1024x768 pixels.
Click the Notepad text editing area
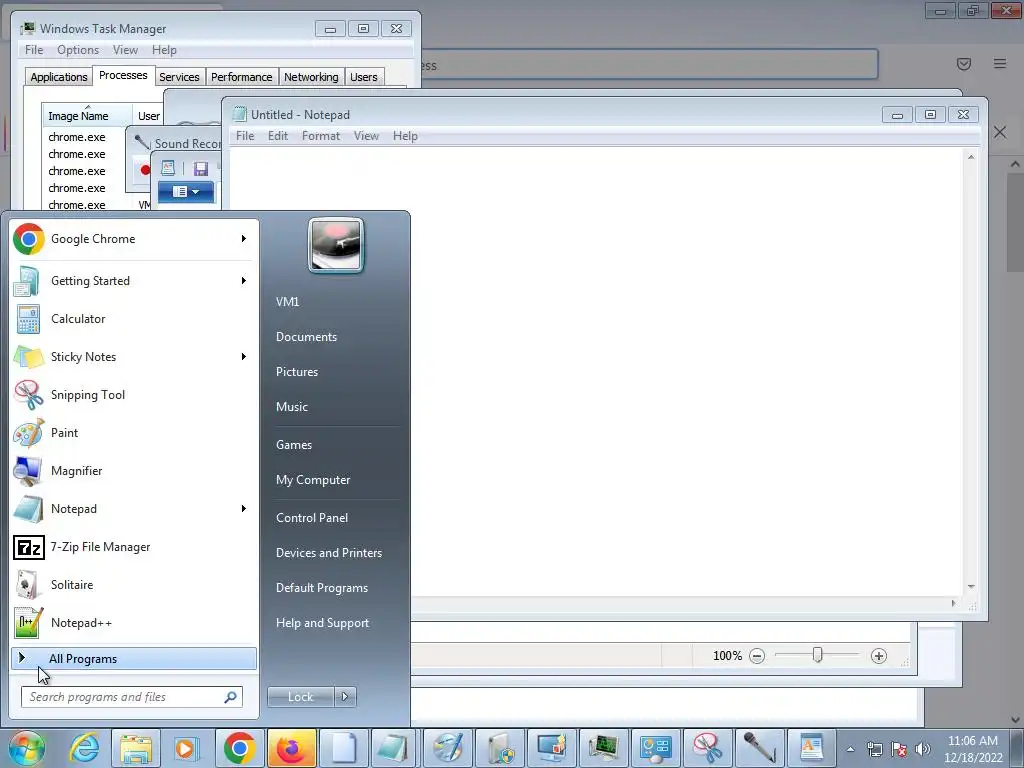pos(596,372)
